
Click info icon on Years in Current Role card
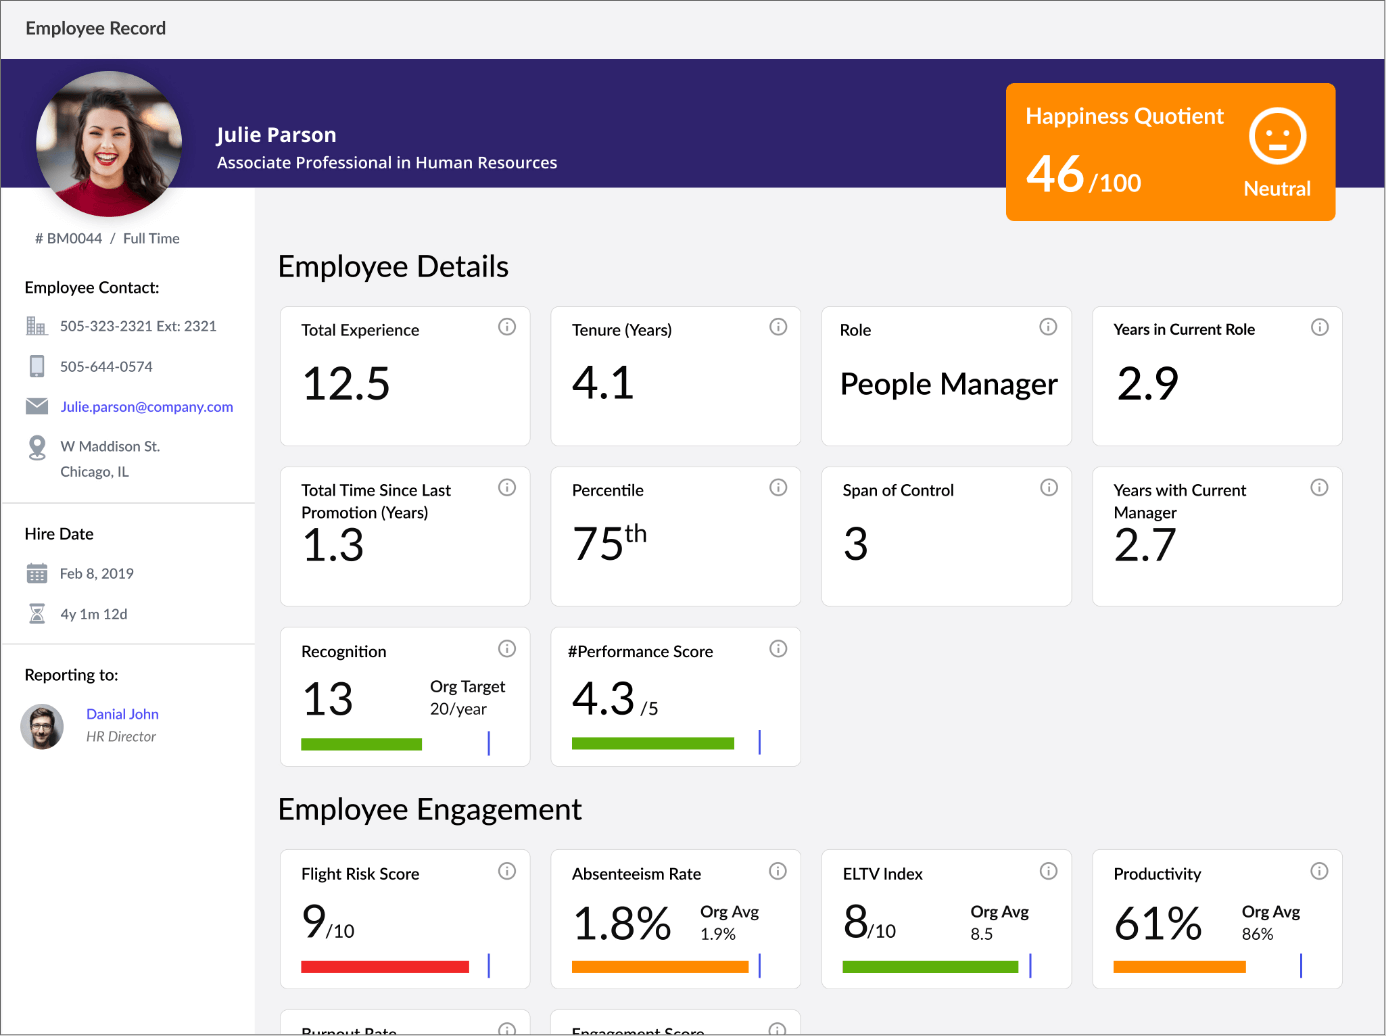(x=1320, y=327)
